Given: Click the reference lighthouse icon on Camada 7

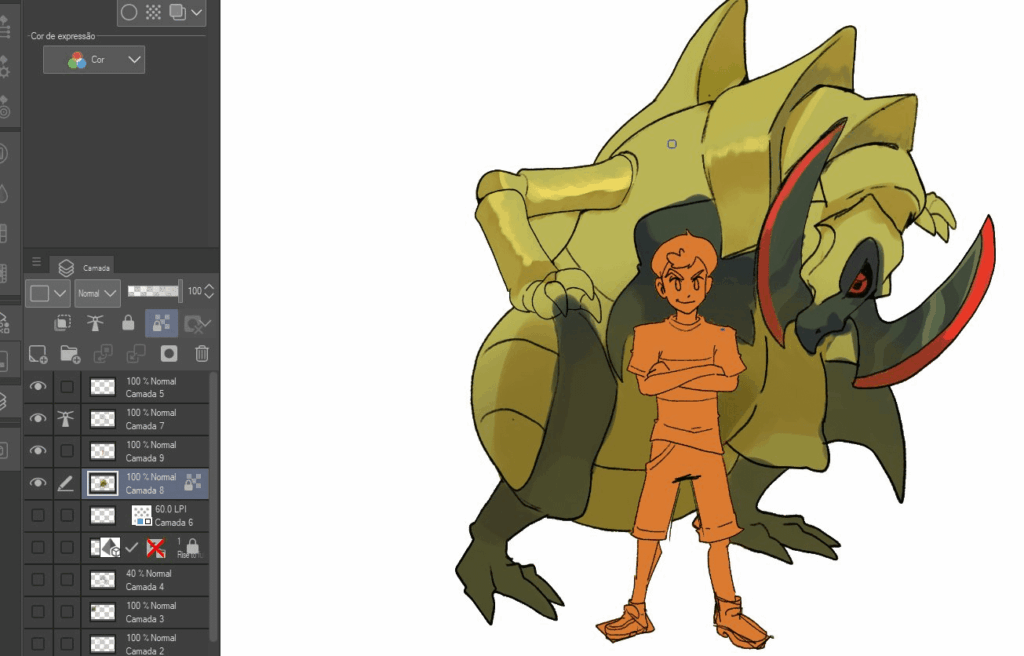Looking at the screenshot, I should point(65,418).
